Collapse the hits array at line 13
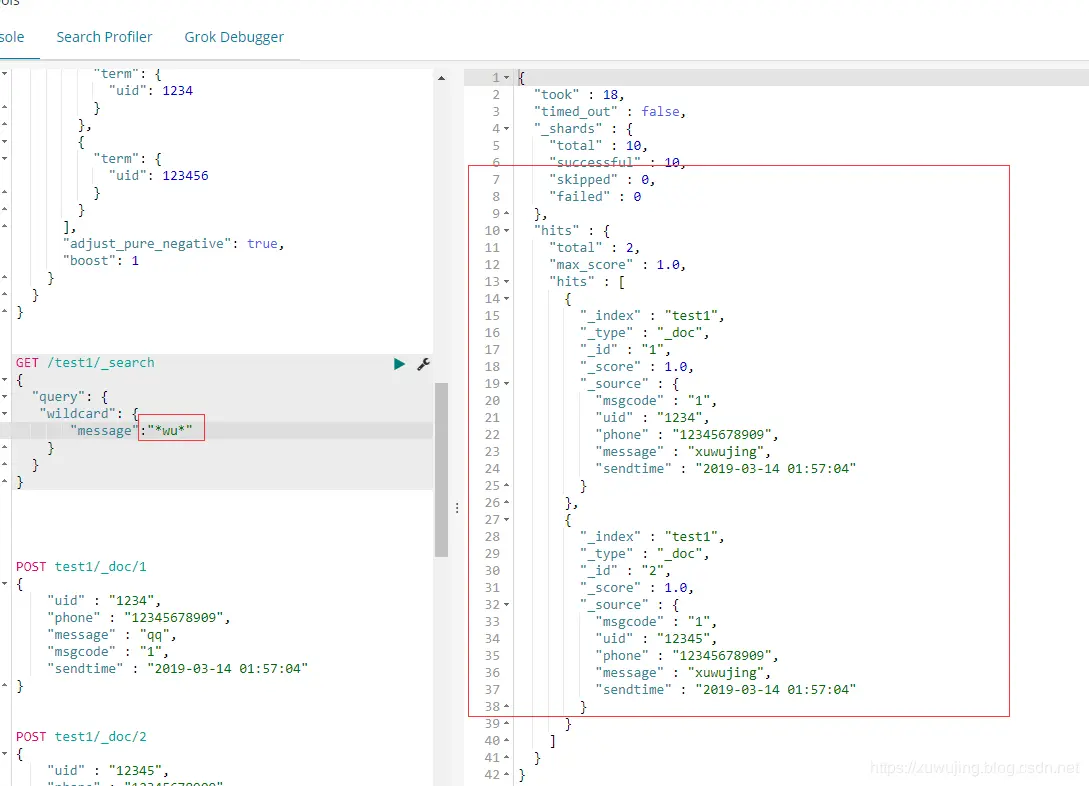Image resolution: width=1089 pixels, height=786 pixels. pyautogui.click(x=506, y=282)
